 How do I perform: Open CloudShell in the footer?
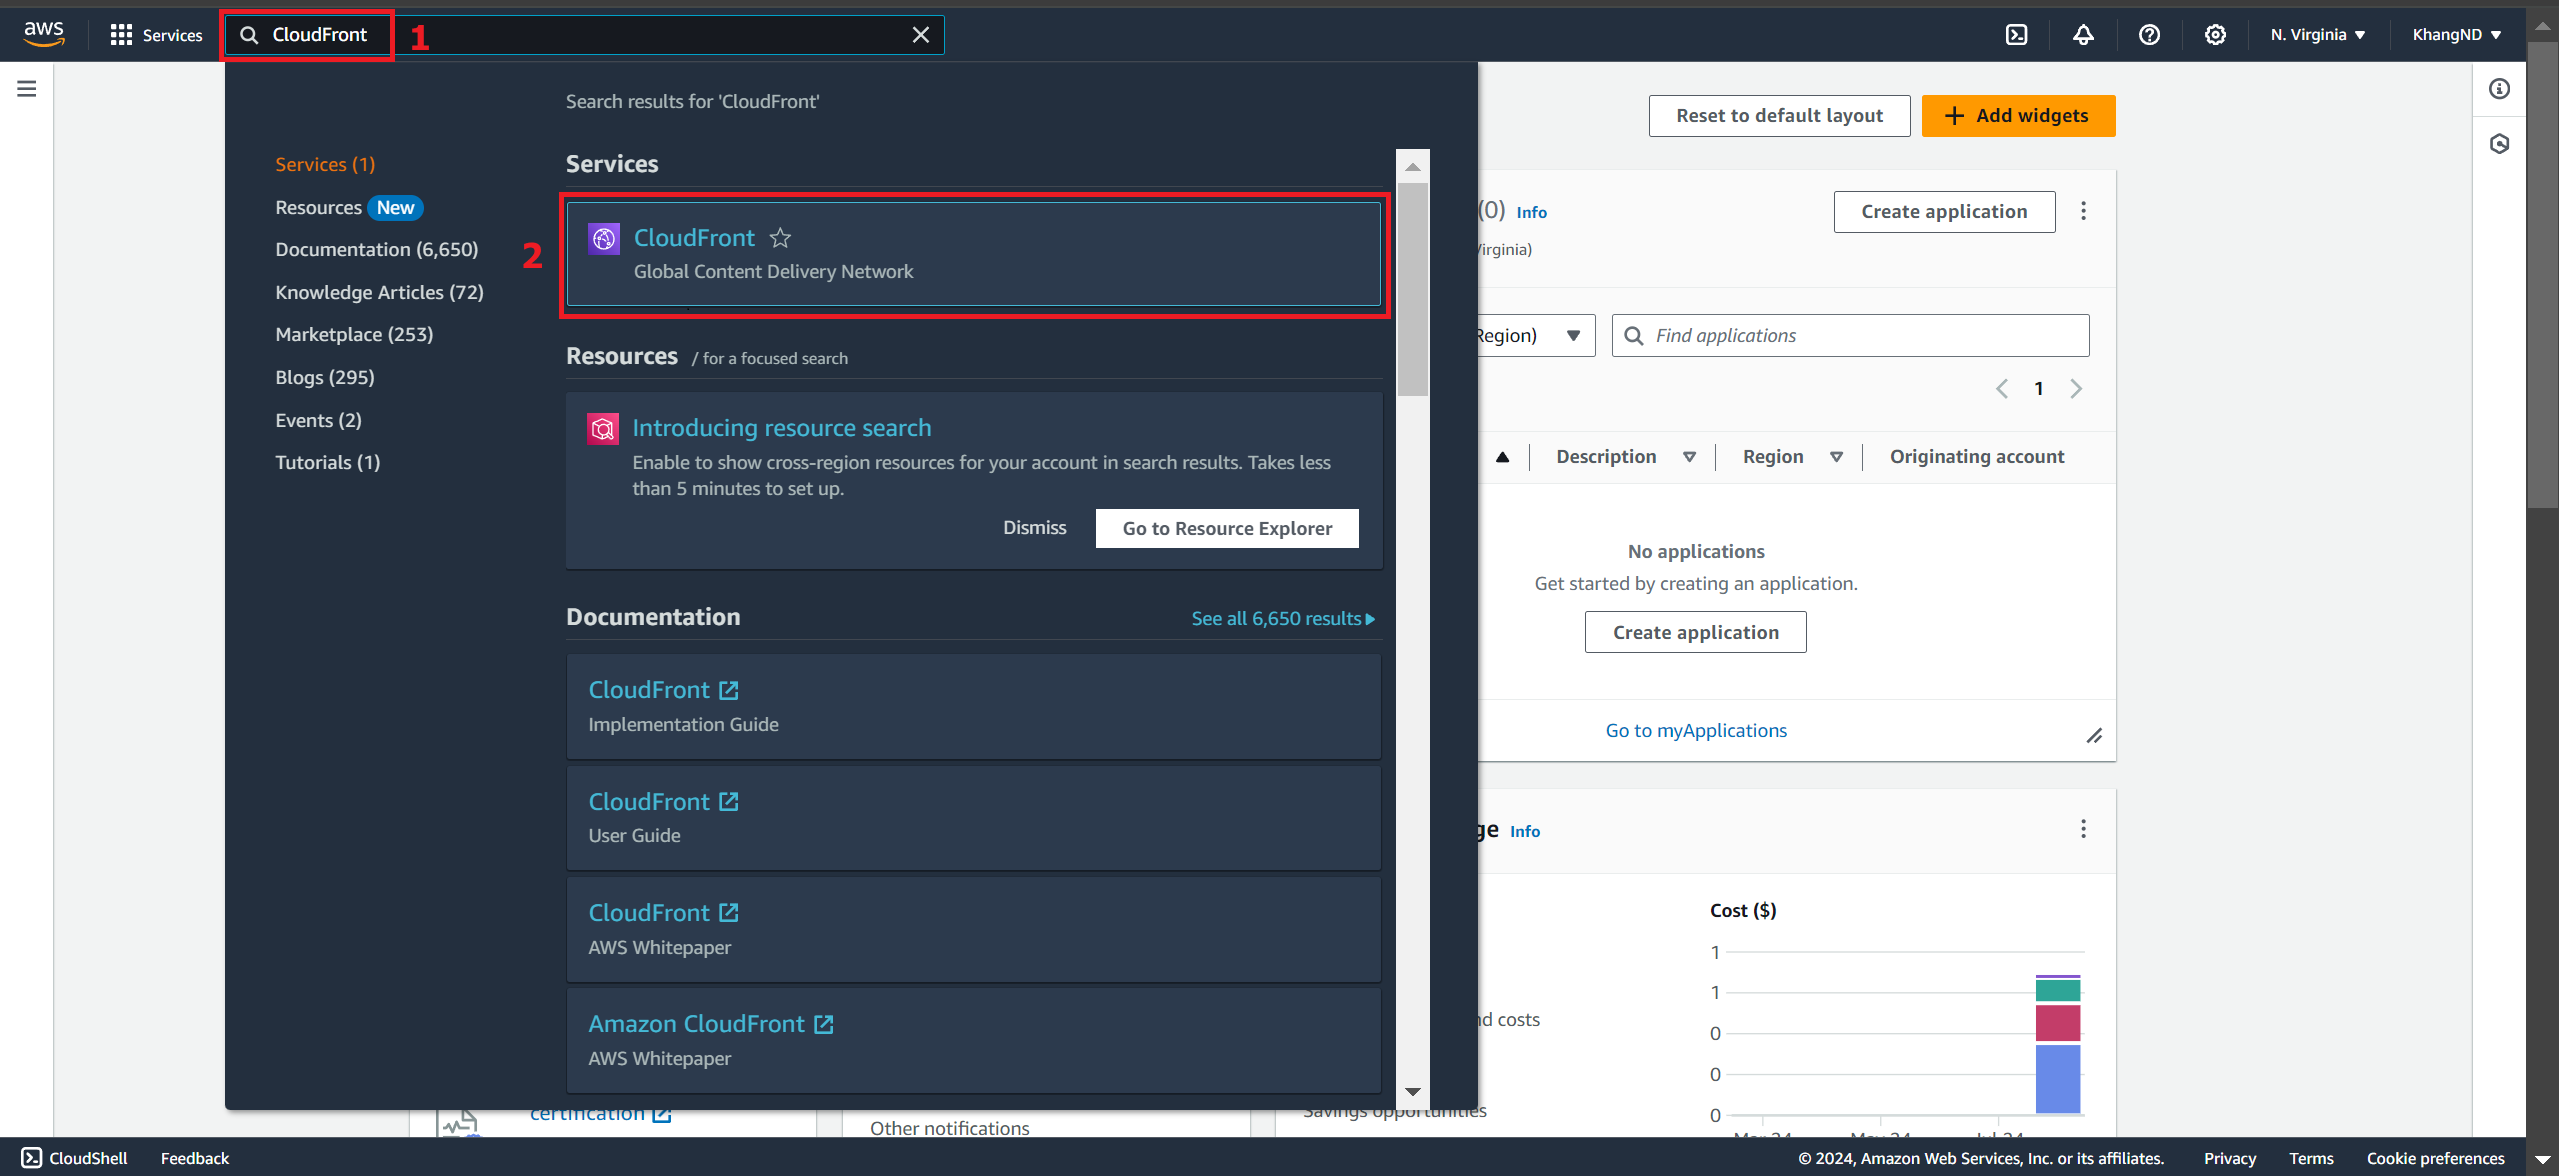pyautogui.click(x=75, y=1158)
